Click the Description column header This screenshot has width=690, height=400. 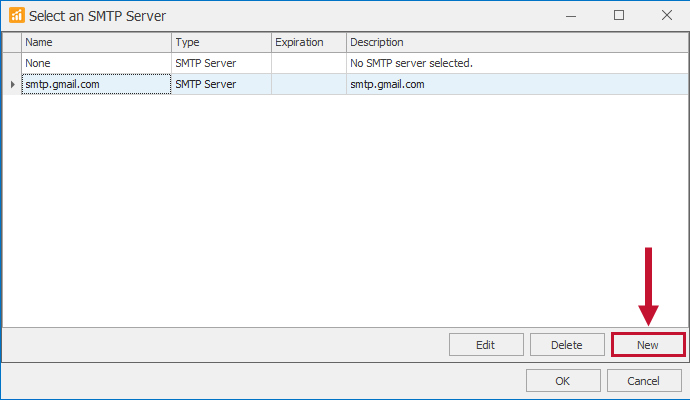click(515, 42)
